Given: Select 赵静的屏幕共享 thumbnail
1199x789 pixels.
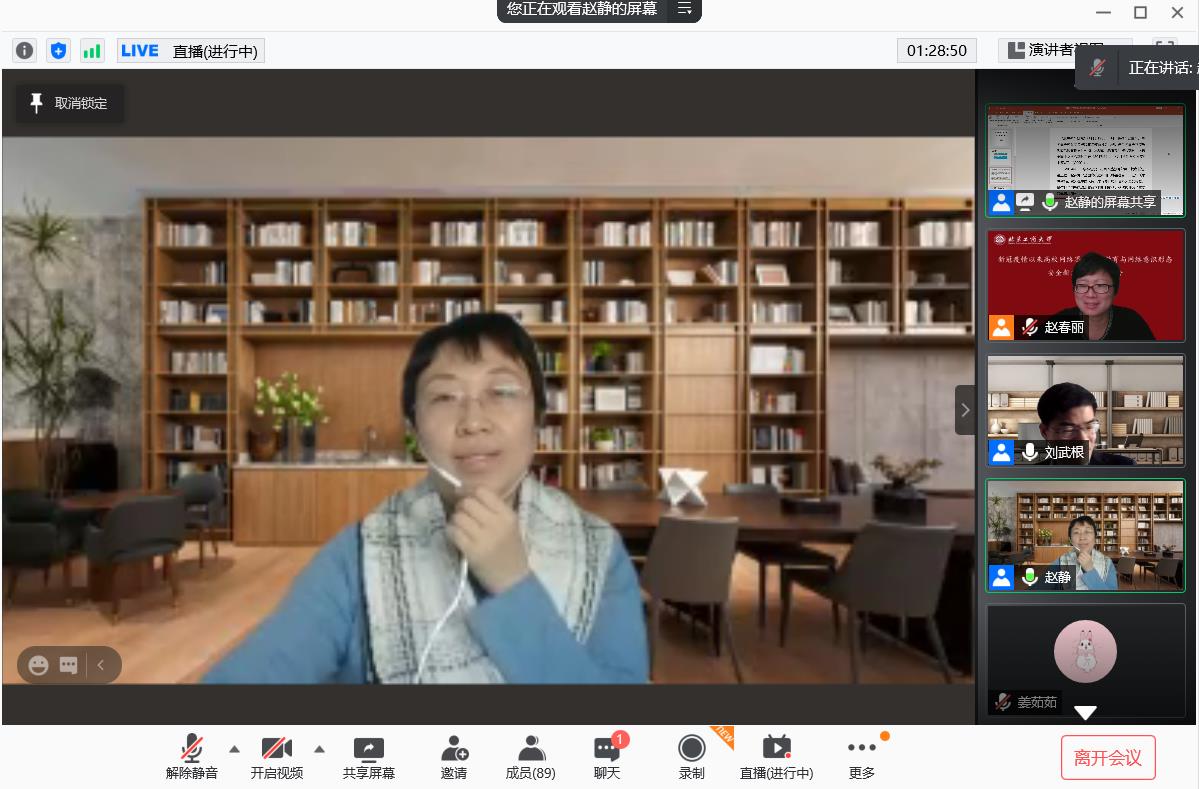Looking at the screenshot, I should point(1085,160).
